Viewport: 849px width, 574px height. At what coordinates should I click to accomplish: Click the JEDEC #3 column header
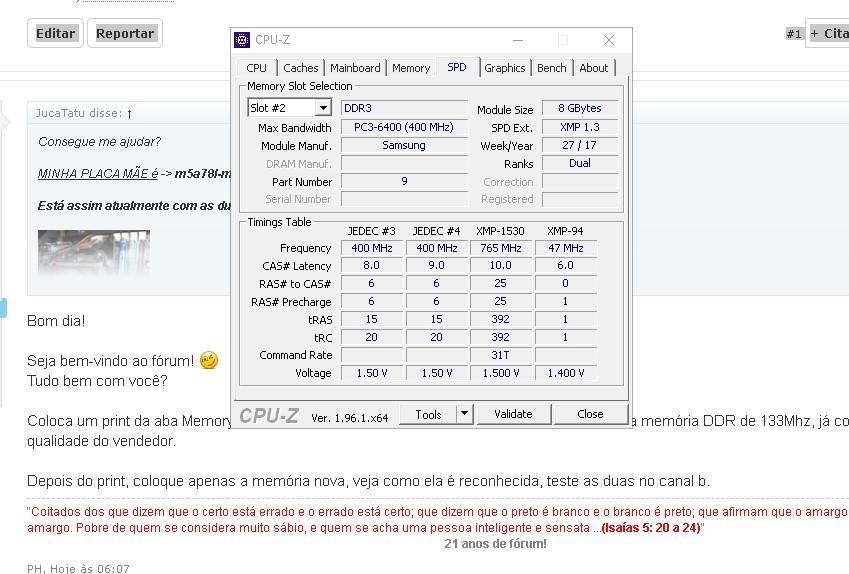[x=371, y=231]
